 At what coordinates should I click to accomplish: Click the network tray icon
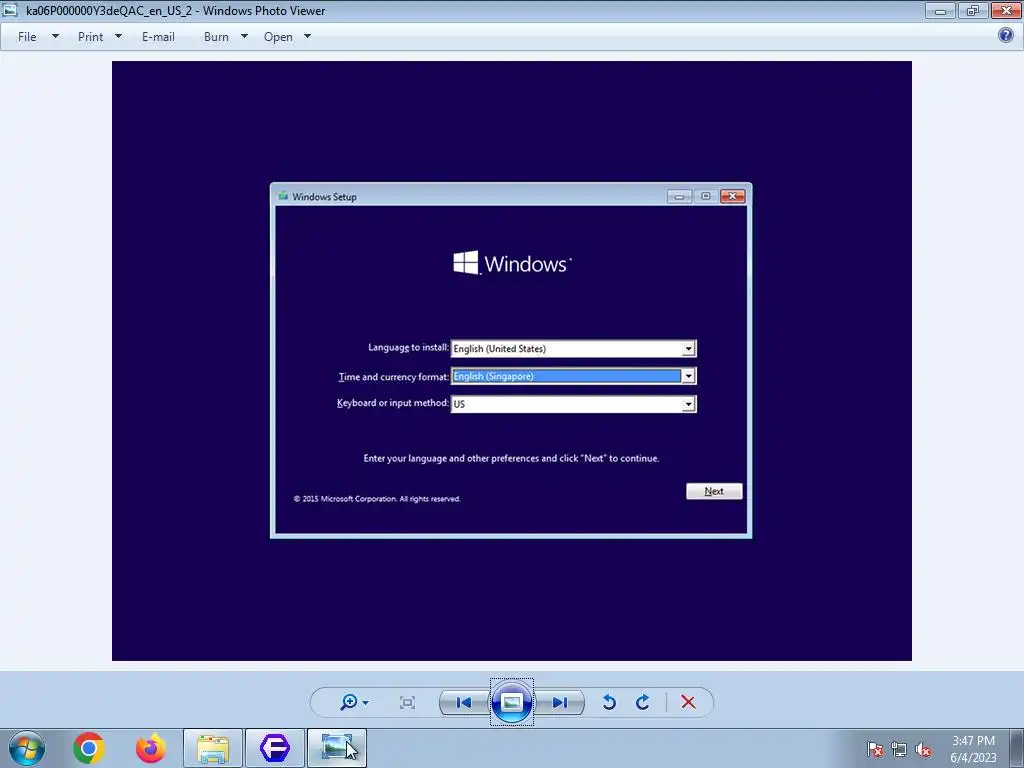pos(899,750)
